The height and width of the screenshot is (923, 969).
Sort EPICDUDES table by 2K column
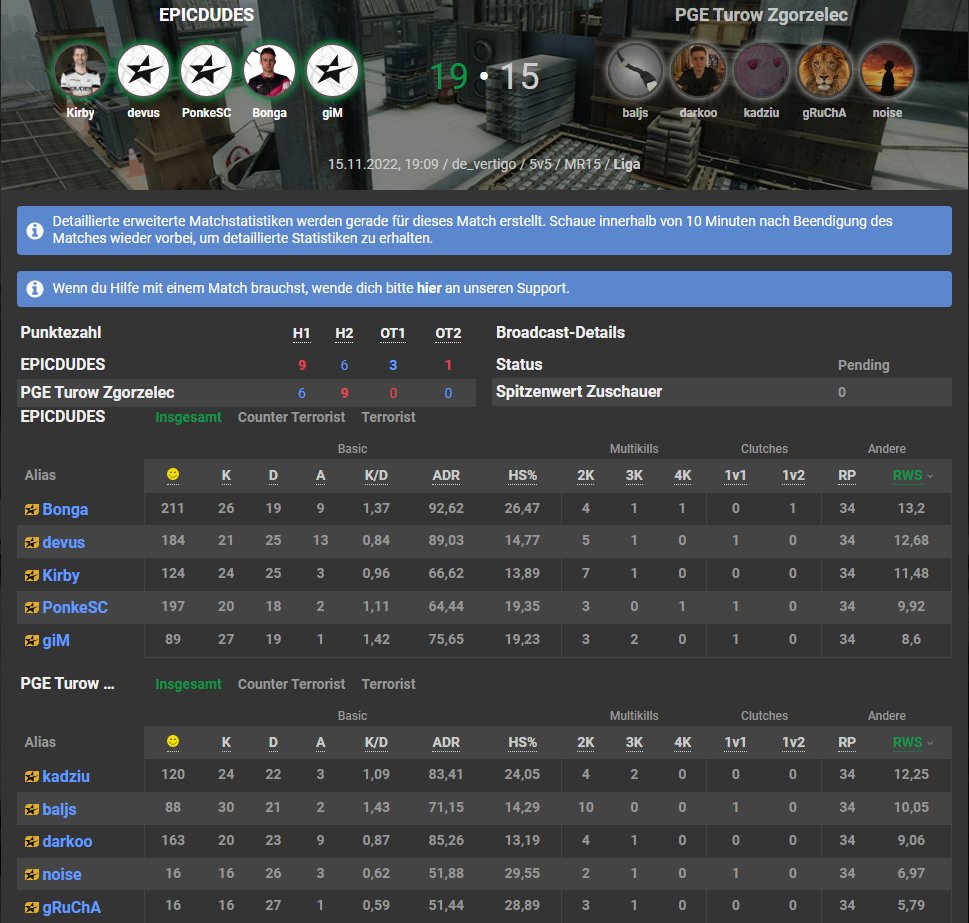(585, 475)
